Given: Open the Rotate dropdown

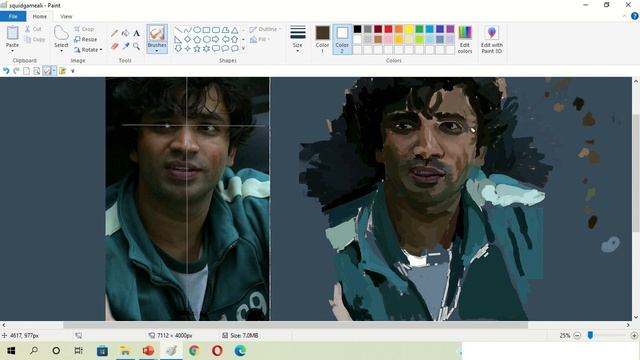Looking at the screenshot, I should pos(88,50).
